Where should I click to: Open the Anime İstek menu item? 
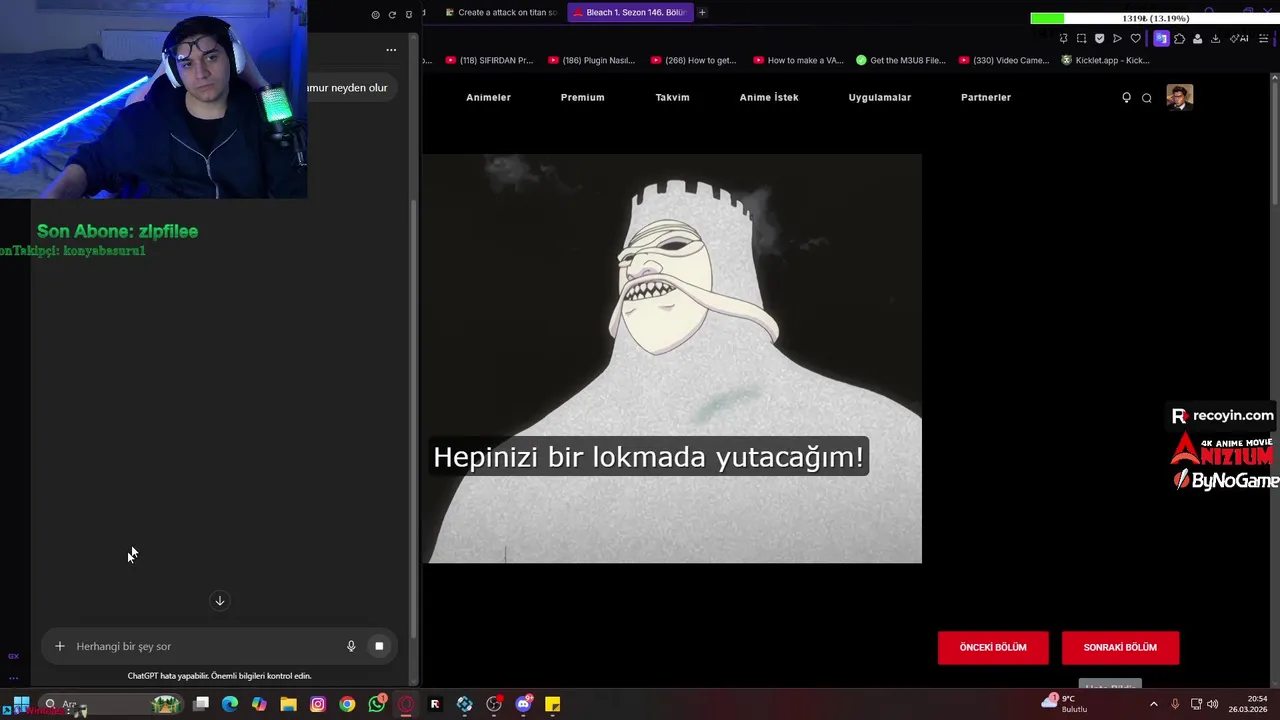tap(768, 97)
